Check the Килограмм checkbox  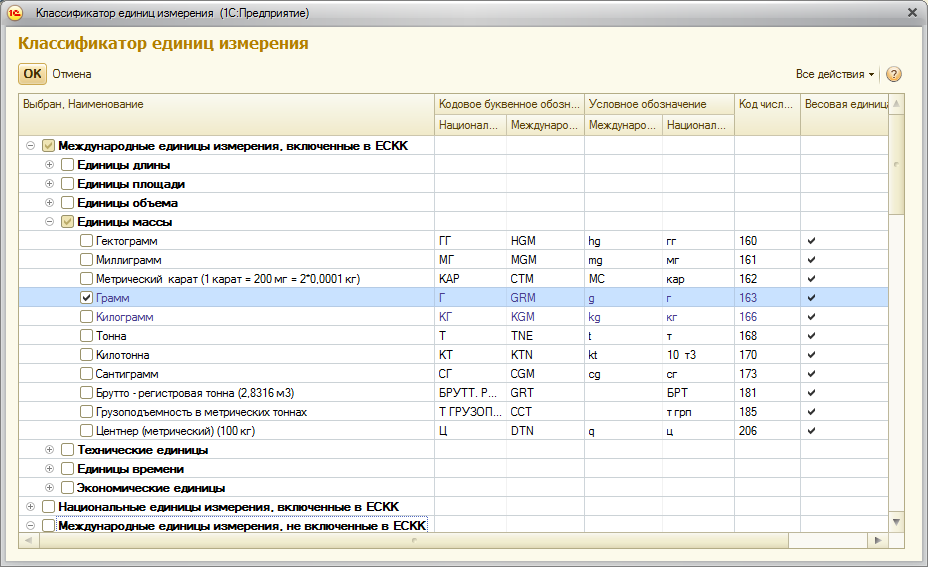coord(87,317)
